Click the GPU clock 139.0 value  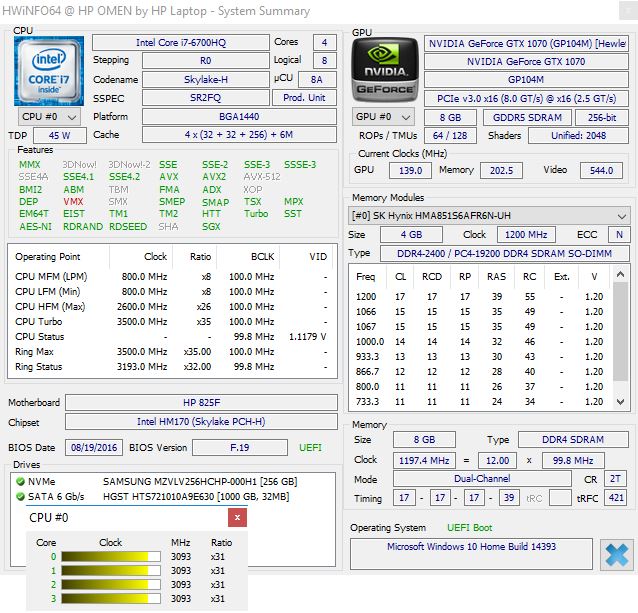(410, 170)
